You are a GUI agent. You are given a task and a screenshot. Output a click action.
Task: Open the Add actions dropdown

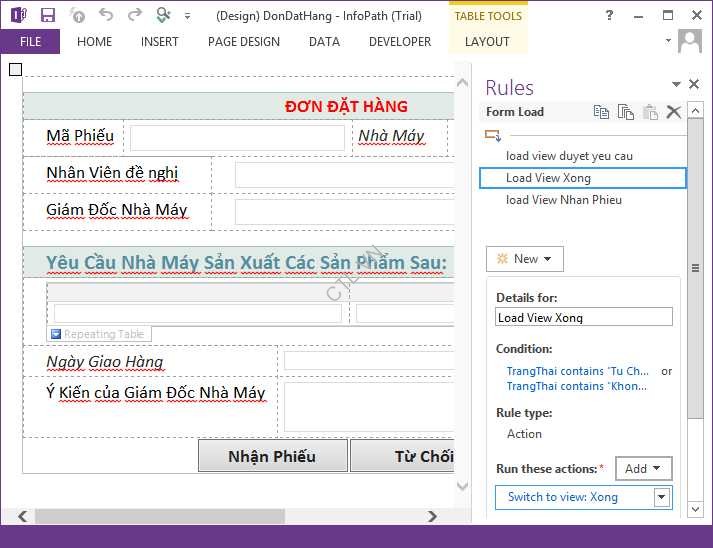coord(643,468)
